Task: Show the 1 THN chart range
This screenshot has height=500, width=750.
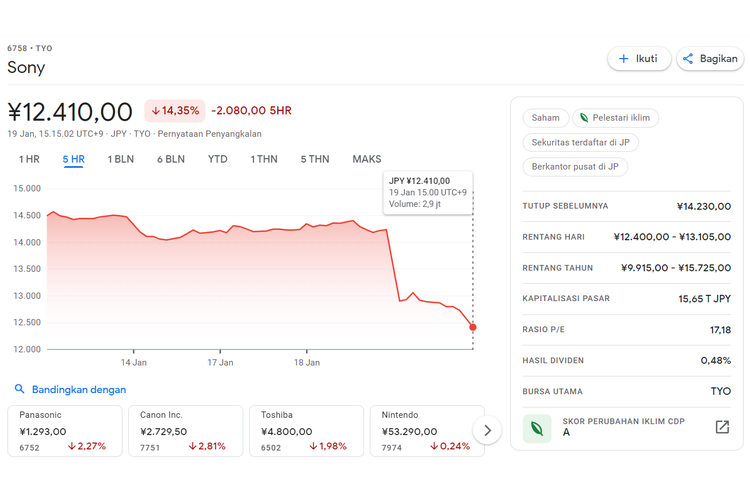Action: click(x=264, y=159)
